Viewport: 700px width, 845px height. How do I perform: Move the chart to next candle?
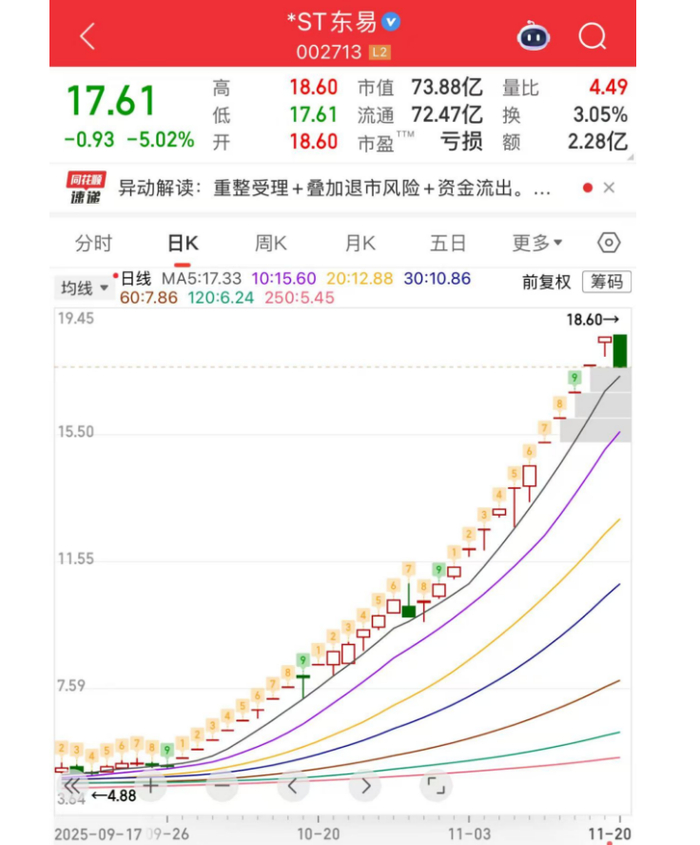(366, 786)
